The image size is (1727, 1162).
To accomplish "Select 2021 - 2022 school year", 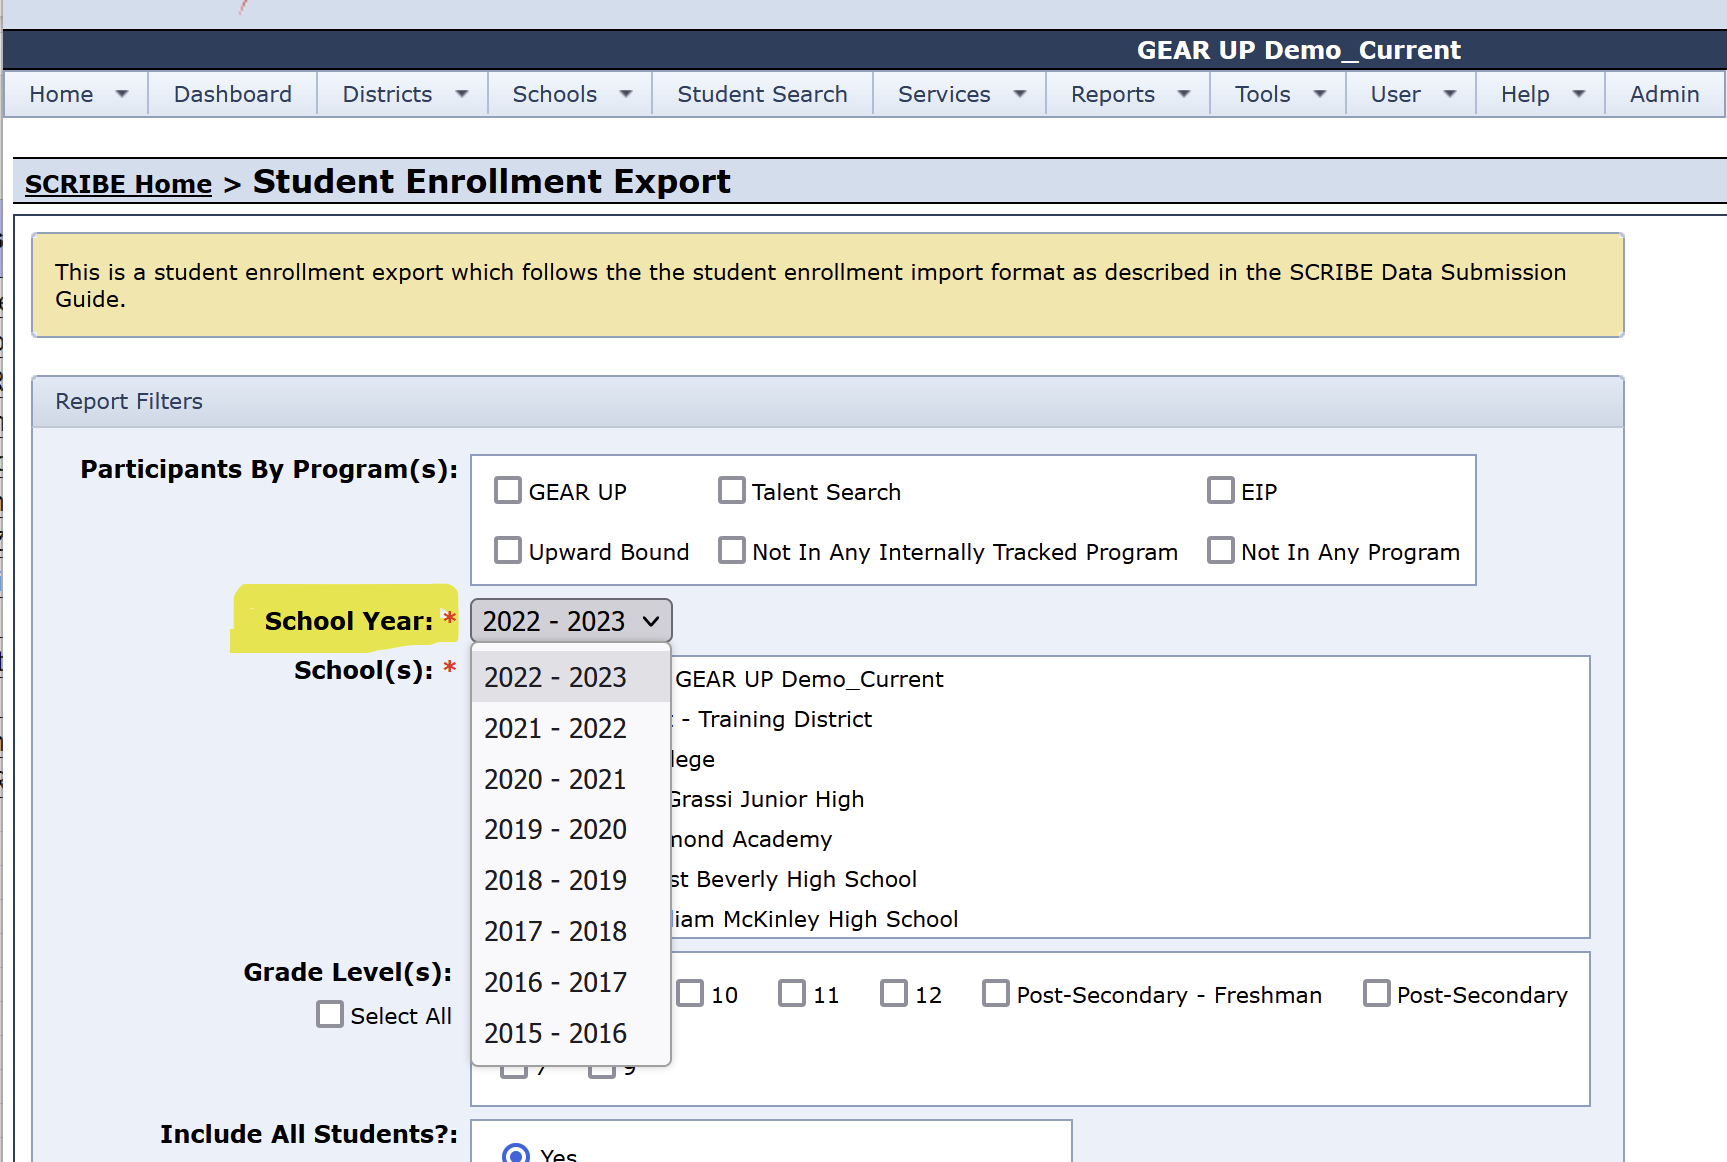I will pyautogui.click(x=570, y=728).
